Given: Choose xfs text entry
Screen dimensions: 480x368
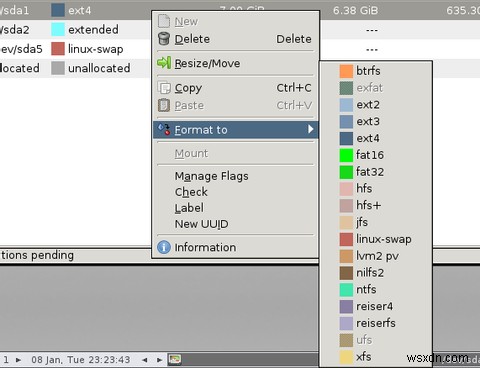Looking at the screenshot, I should [363, 357].
